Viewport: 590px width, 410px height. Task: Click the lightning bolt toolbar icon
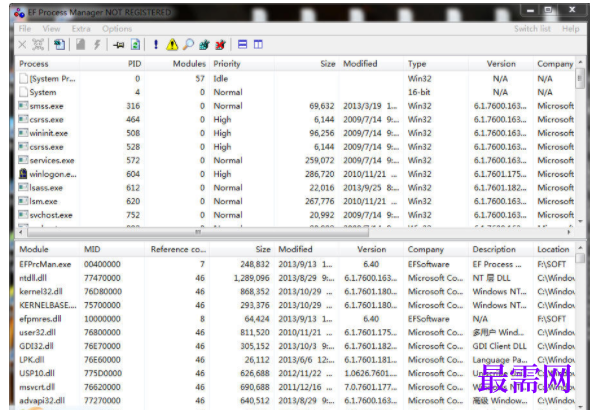(97, 45)
